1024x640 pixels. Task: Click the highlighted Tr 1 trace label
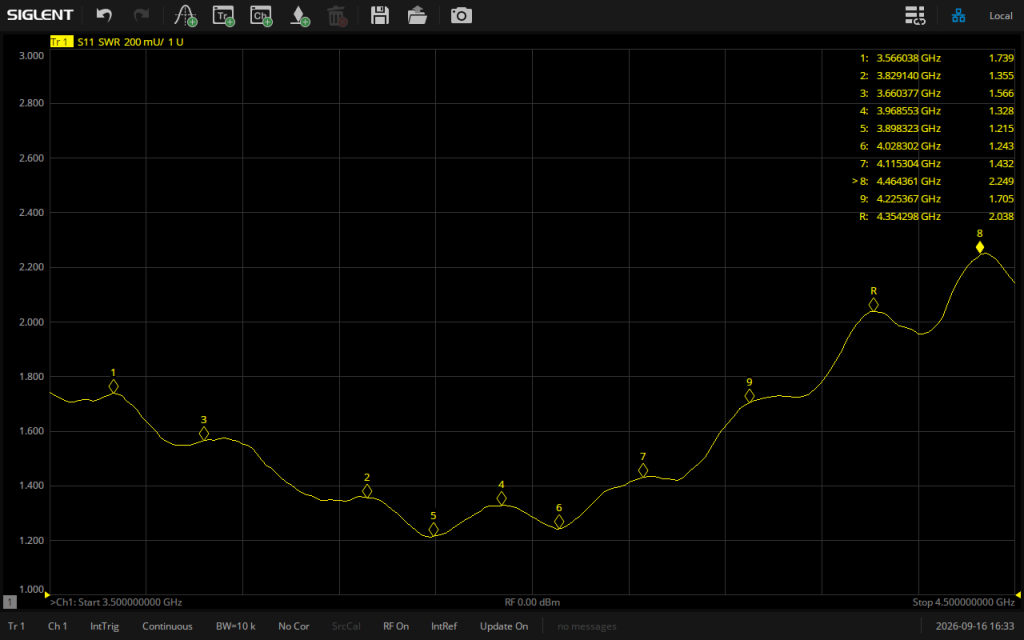tap(61, 42)
